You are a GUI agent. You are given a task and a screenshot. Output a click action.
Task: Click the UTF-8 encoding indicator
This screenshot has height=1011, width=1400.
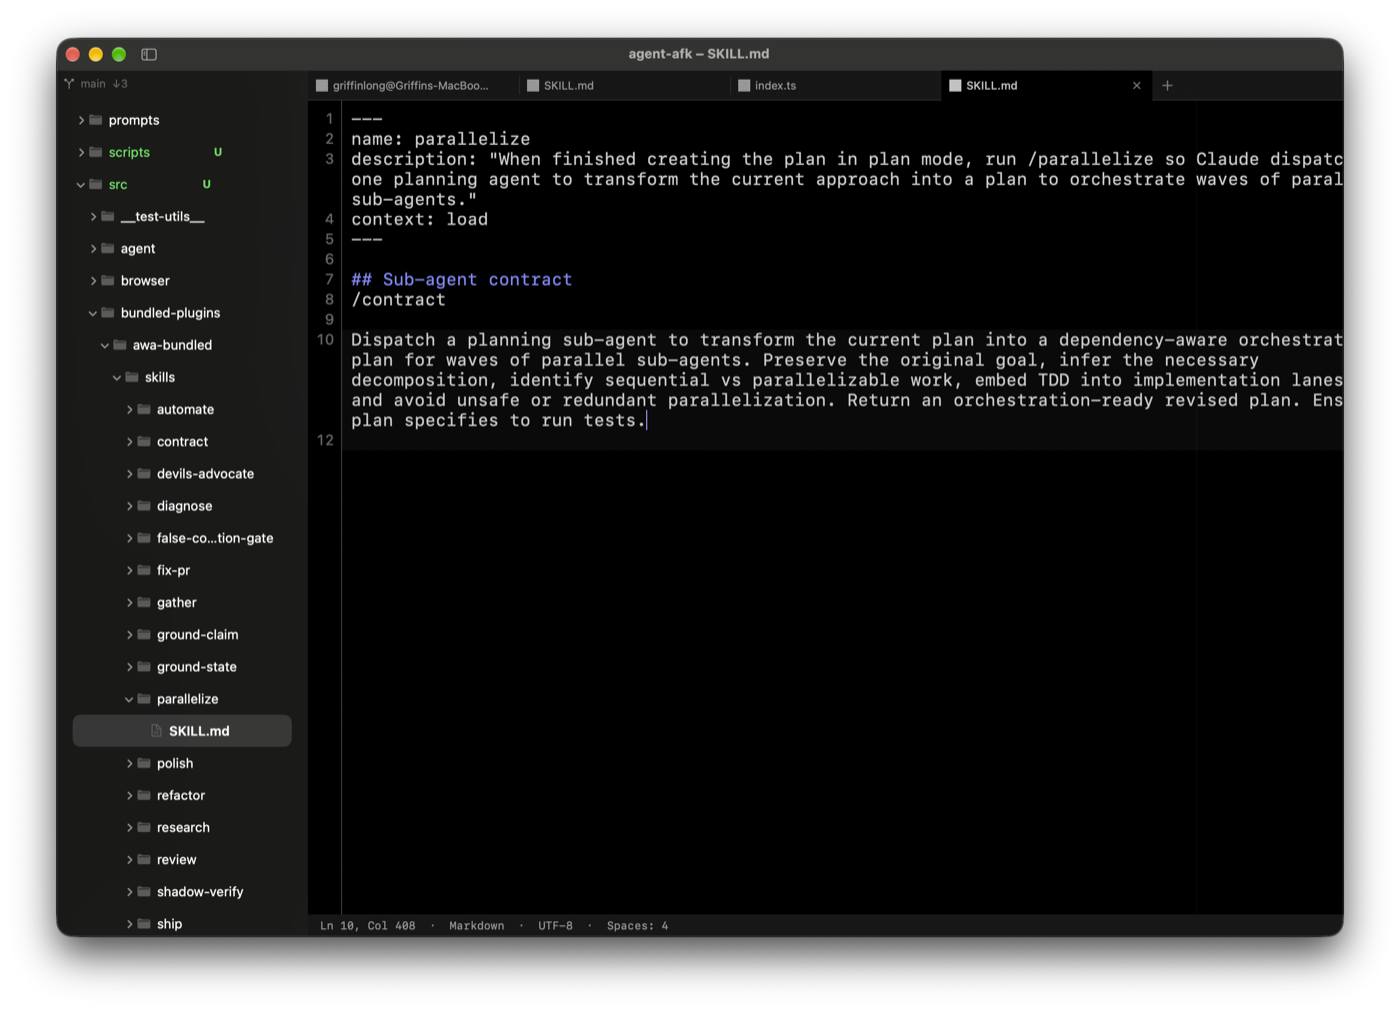pos(555,926)
